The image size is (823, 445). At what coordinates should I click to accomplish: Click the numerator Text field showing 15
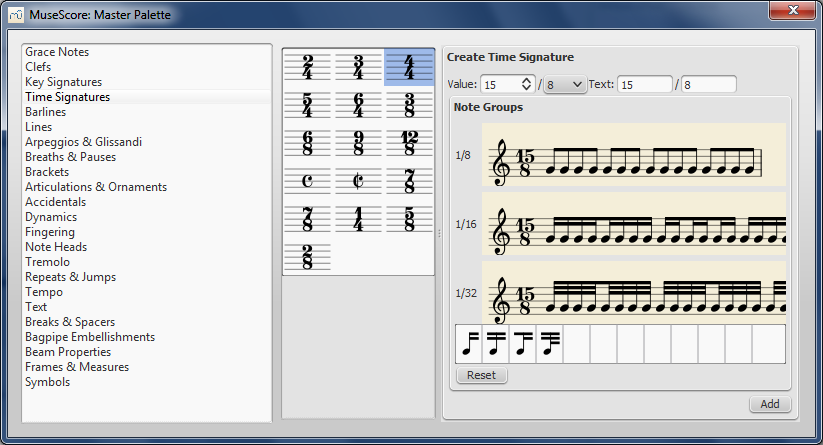tap(645, 84)
